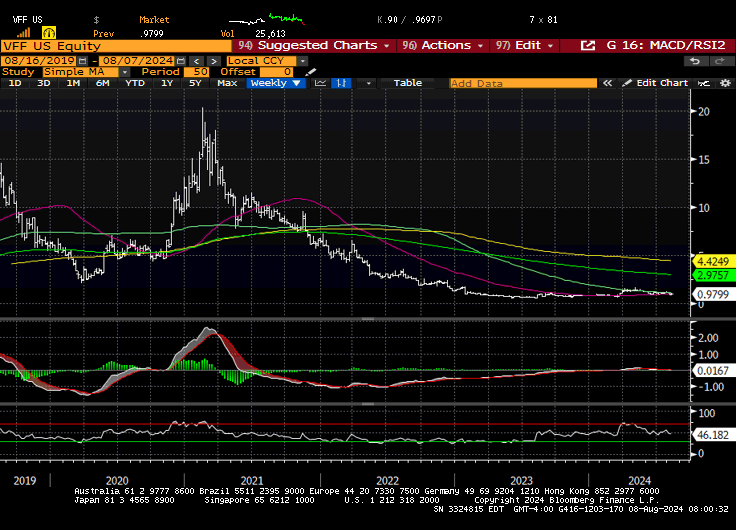Set the range to 1Y
Screen dimensions: 736x530
click(x=167, y=83)
